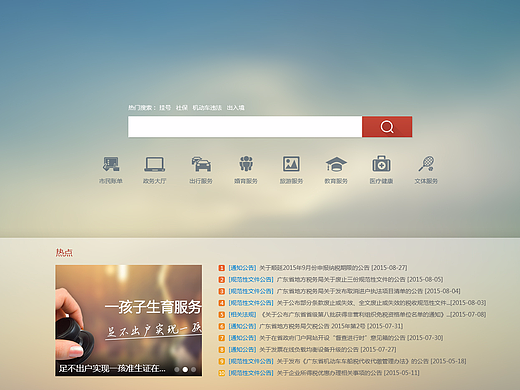Click the 相关法规 category tag
Screen dimensions: 520x390
[x=242, y=314]
